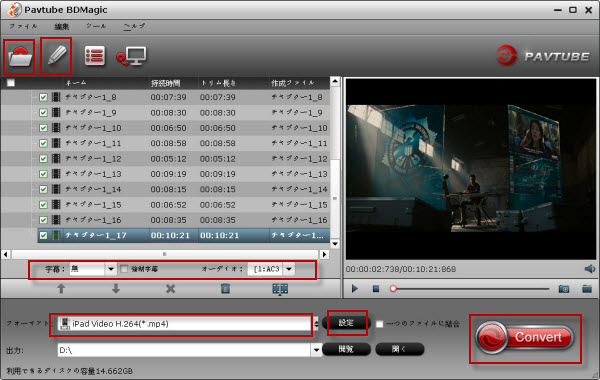Viewport: 600px width, 380px height.
Task: Take a snapshot with camera icon
Action: coord(564,289)
